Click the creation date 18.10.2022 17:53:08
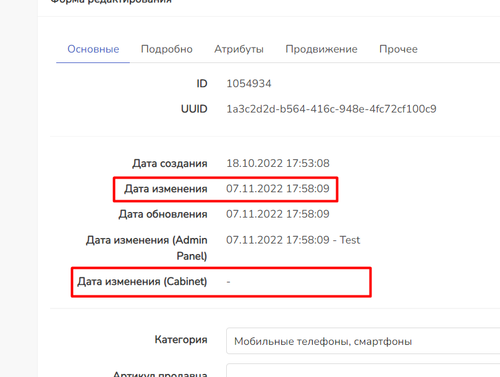The height and width of the screenshot is (377, 500). [x=278, y=163]
